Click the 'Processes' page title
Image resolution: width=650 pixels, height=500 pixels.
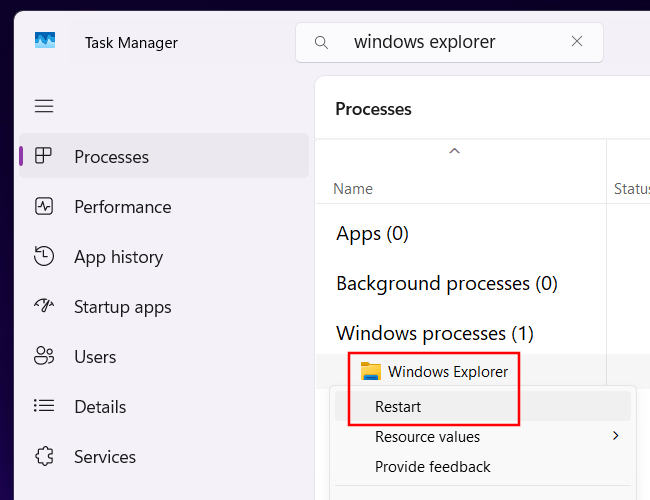(374, 109)
